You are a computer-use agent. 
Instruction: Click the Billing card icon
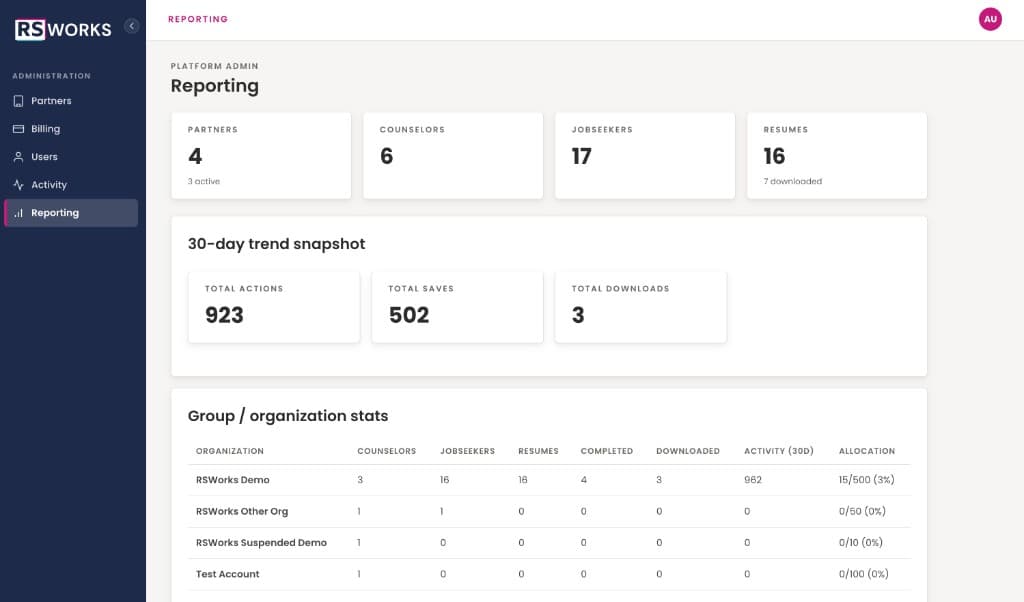click(x=18, y=129)
